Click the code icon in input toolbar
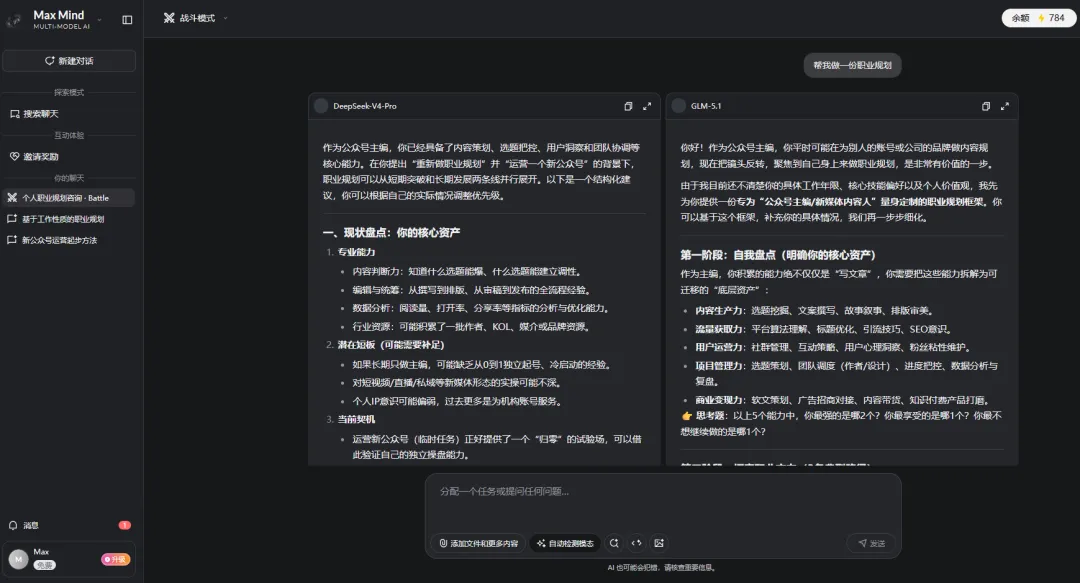The width and height of the screenshot is (1080, 583). pyautogui.click(x=636, y=543)
